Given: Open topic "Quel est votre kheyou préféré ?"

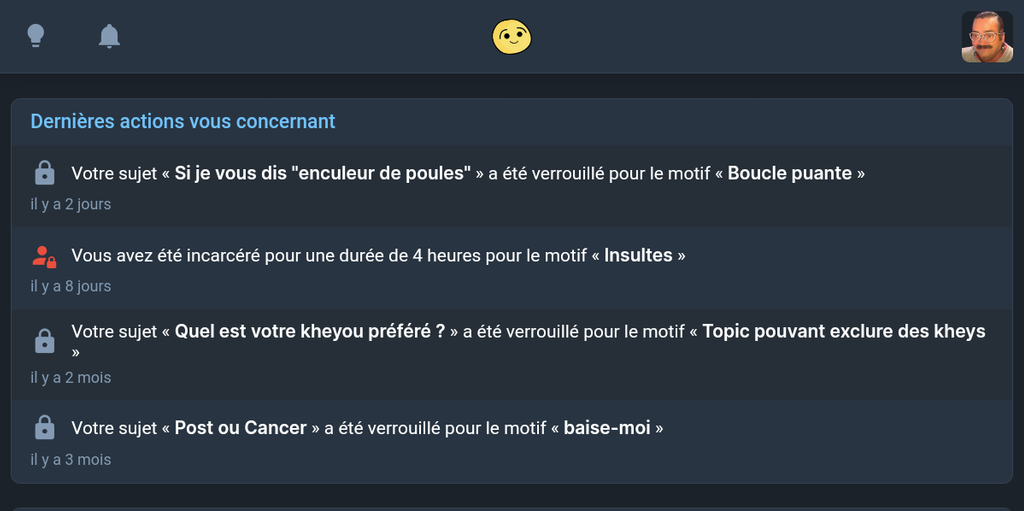Looking at the screenshot, I should (310, 331).
